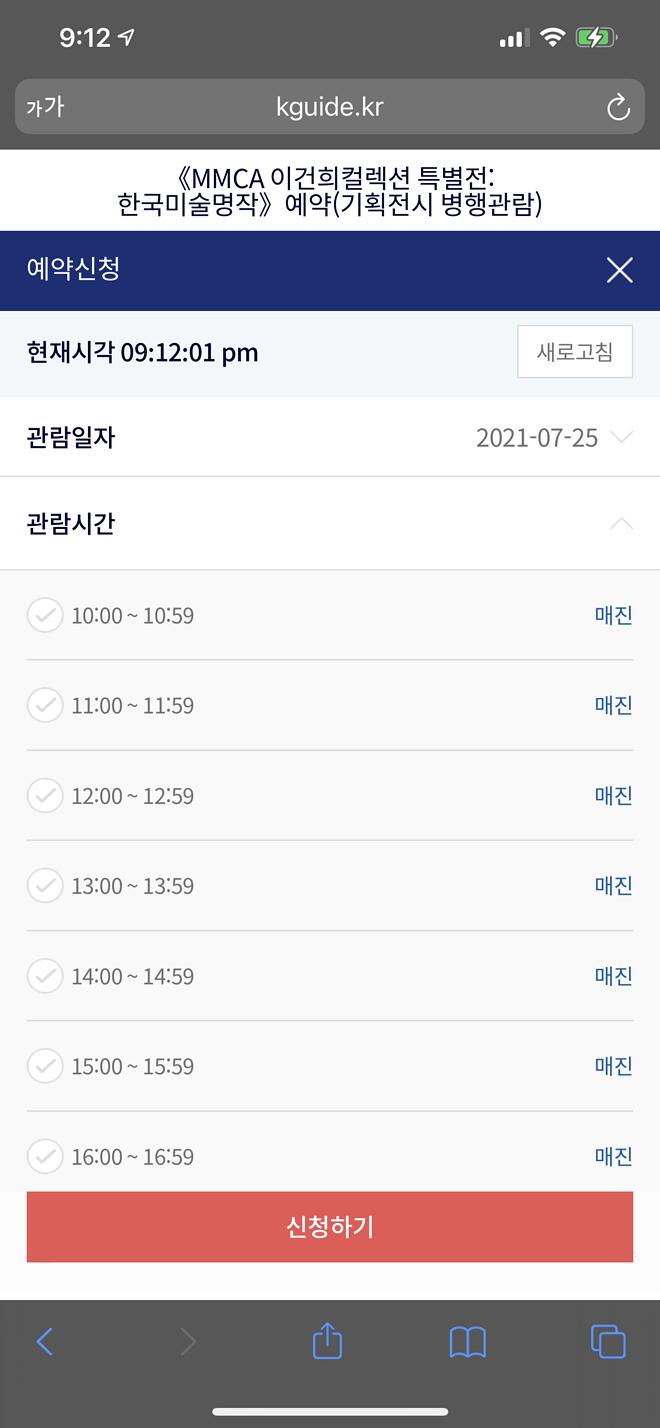The image size is (660, 1428).
Task: Go back using Safari back arrow
Action: coord(44,1341)
